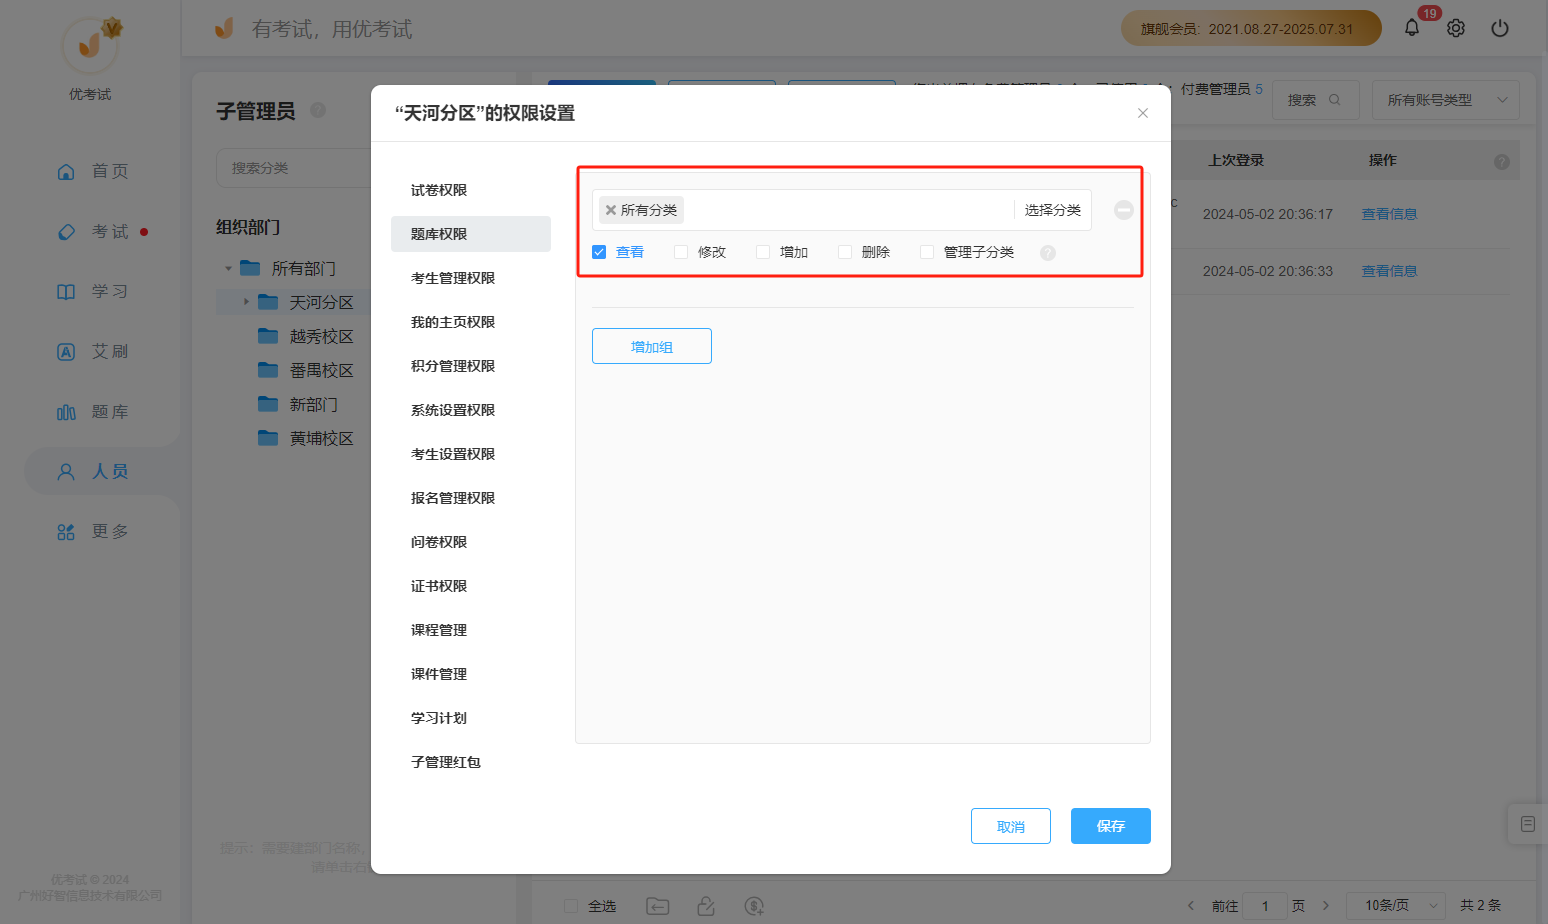Select 黄埔校区 department in tree
The image size is (1548, 924).
321,439
